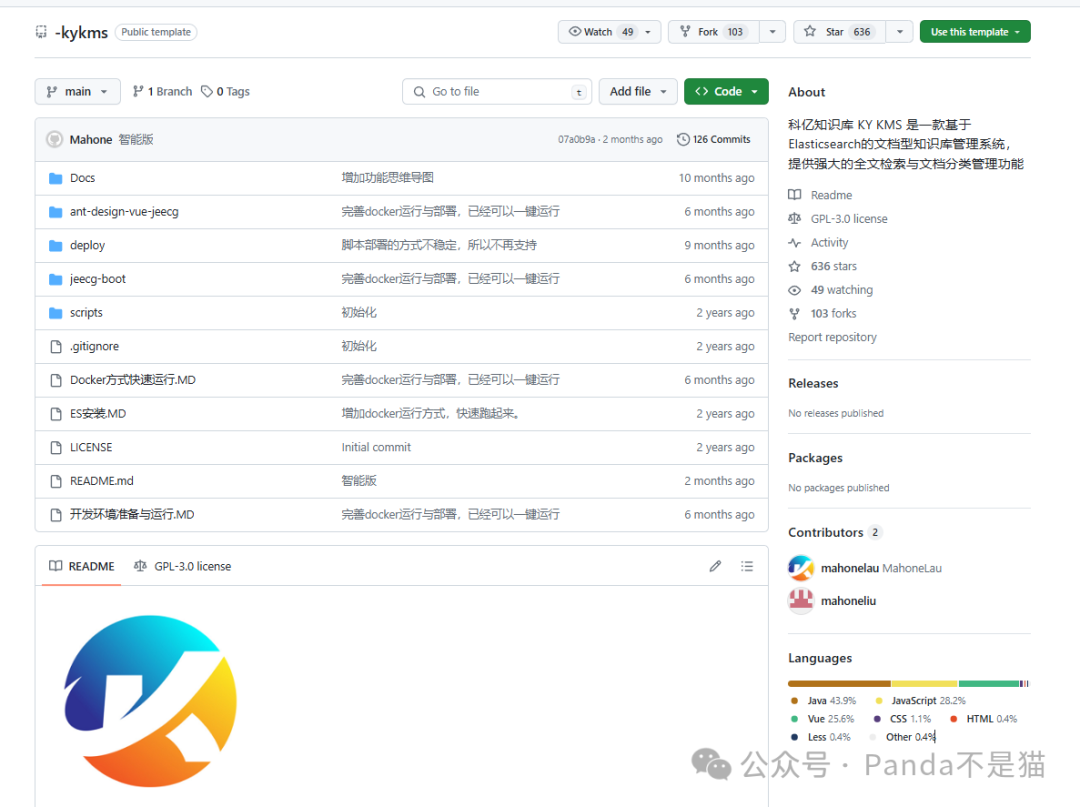Open the 开发环境准备与运行.MD file
Image resolution: width=1080 pixels, height=807 pixels.
132,515
